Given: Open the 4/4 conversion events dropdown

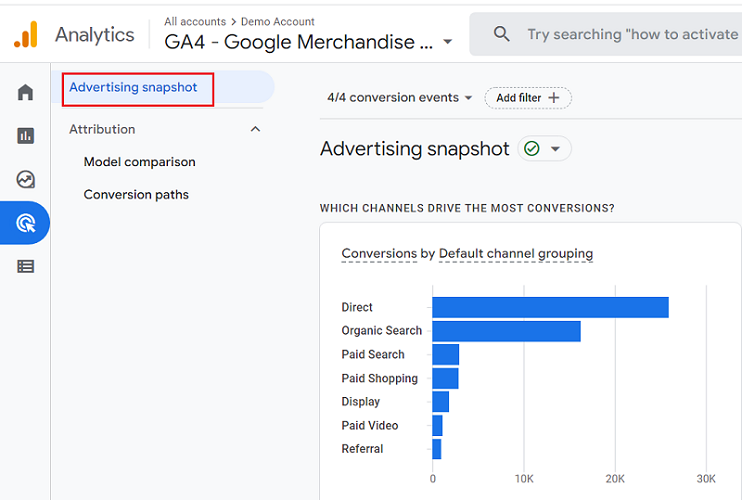Looking at the screenshot, I should (x=400, y=97).
